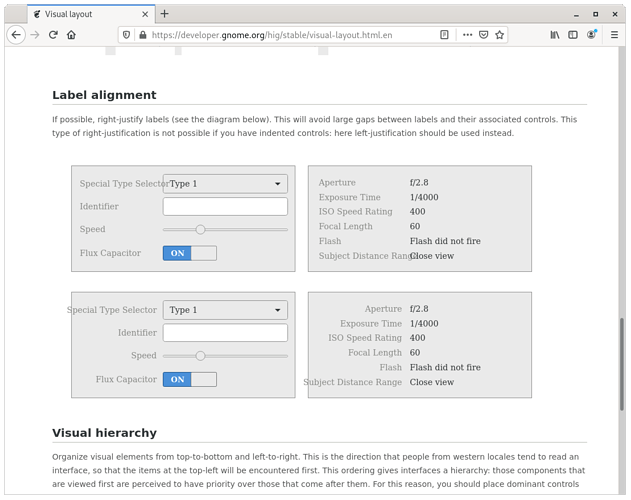This screenshot has width=631, height=500.
Task: Open the Firefox hamburger menu
Action: tap(612, 34)
